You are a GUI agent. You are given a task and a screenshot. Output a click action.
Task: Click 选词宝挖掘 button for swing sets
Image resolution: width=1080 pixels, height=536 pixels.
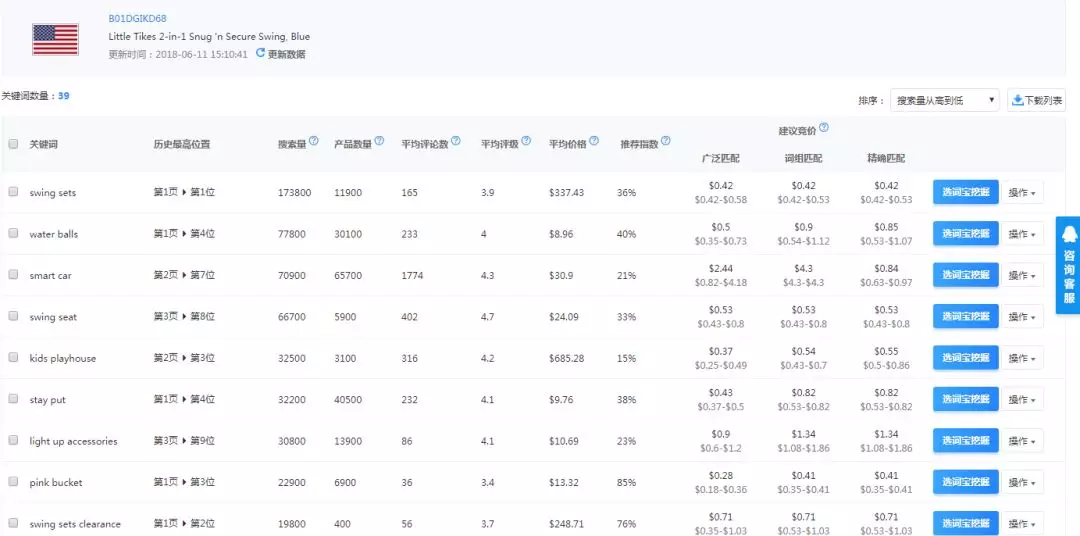click(x=966, y=192)
